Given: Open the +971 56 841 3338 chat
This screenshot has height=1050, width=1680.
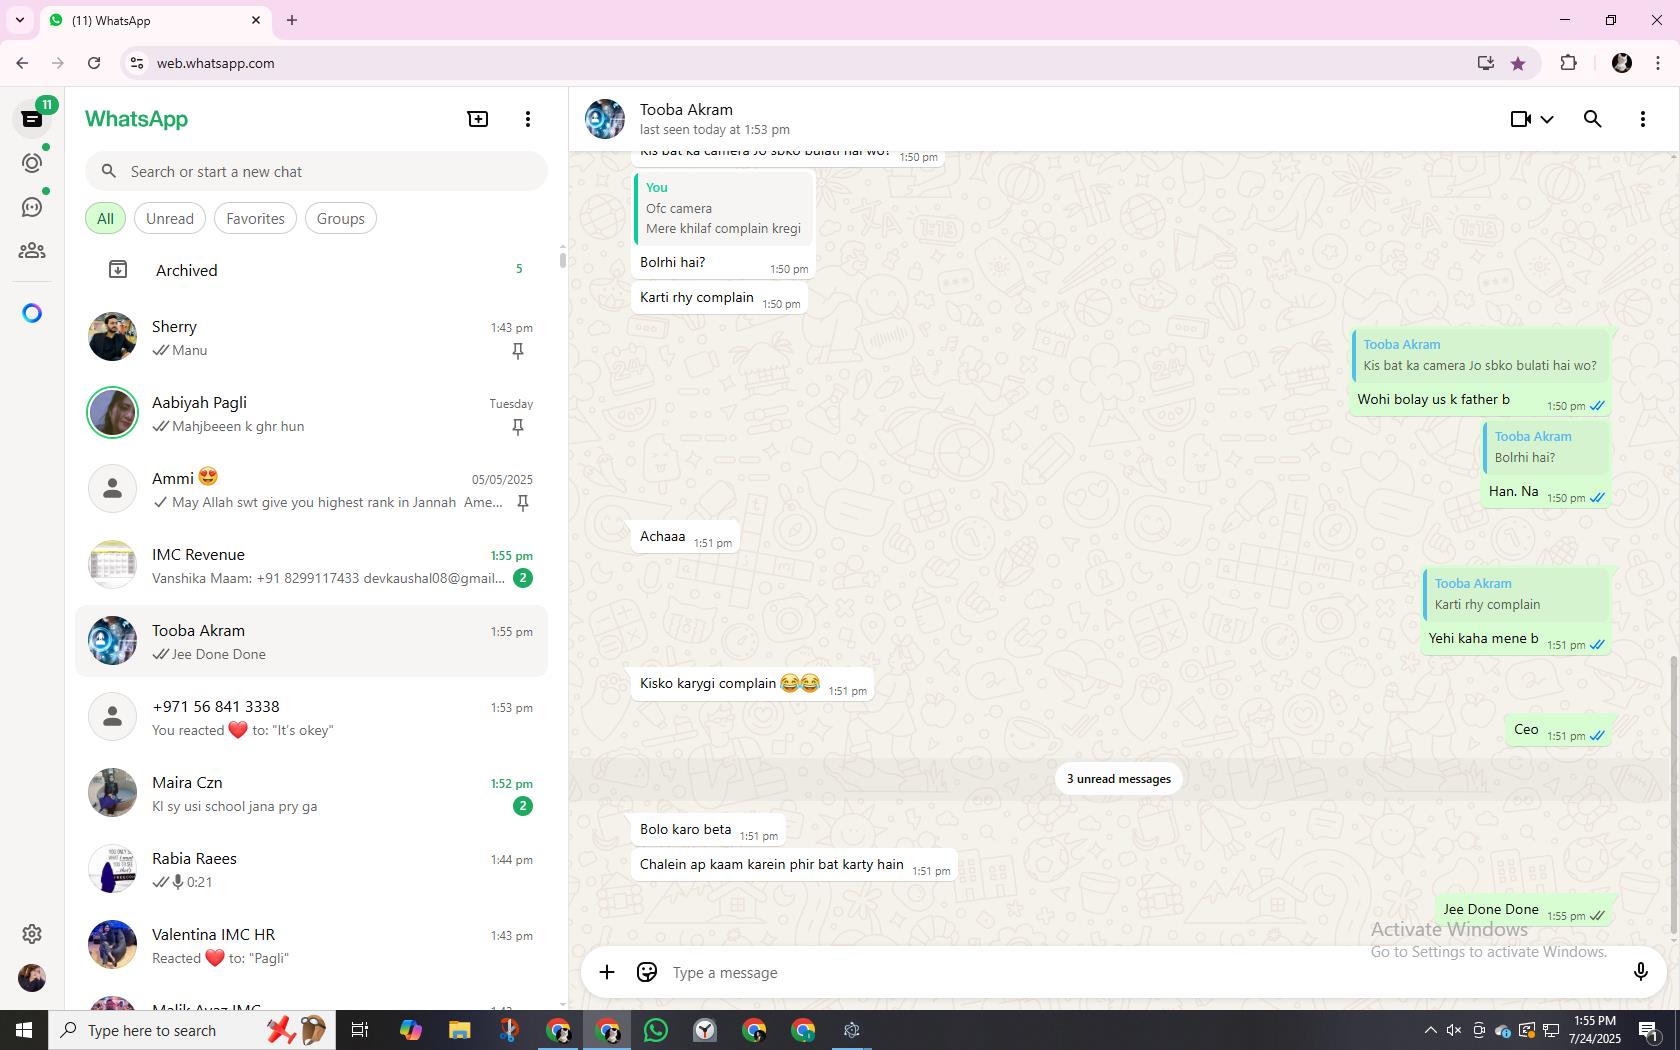Looking at the screenshot, I should (x=312, y=718).
